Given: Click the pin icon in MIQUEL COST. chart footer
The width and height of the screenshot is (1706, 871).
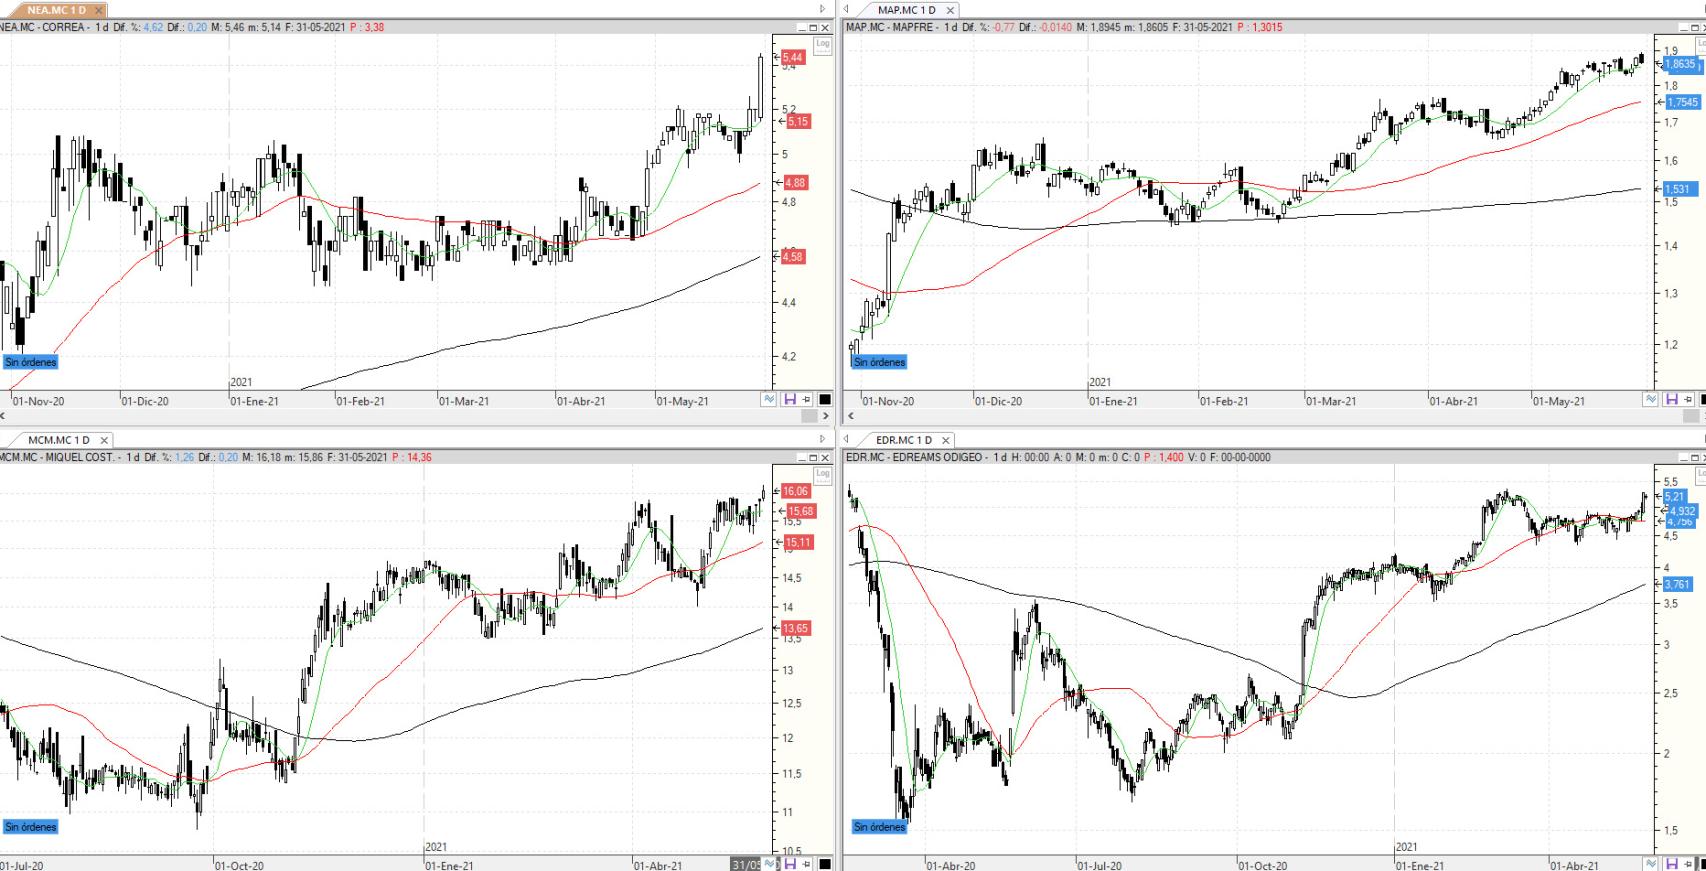Looking at the screenshot, I should pyautogui.click(x=806, y=863).
